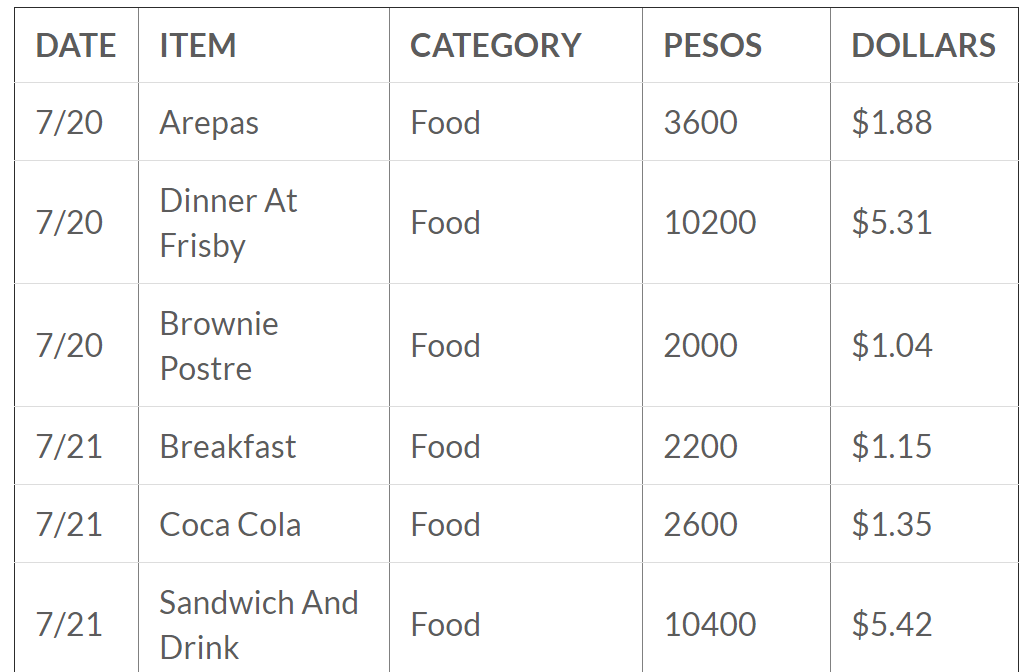Click the $1.04 dollar amount
Image resolution: width=1034 pixels, height=672 pixels.
coord(891,346)
